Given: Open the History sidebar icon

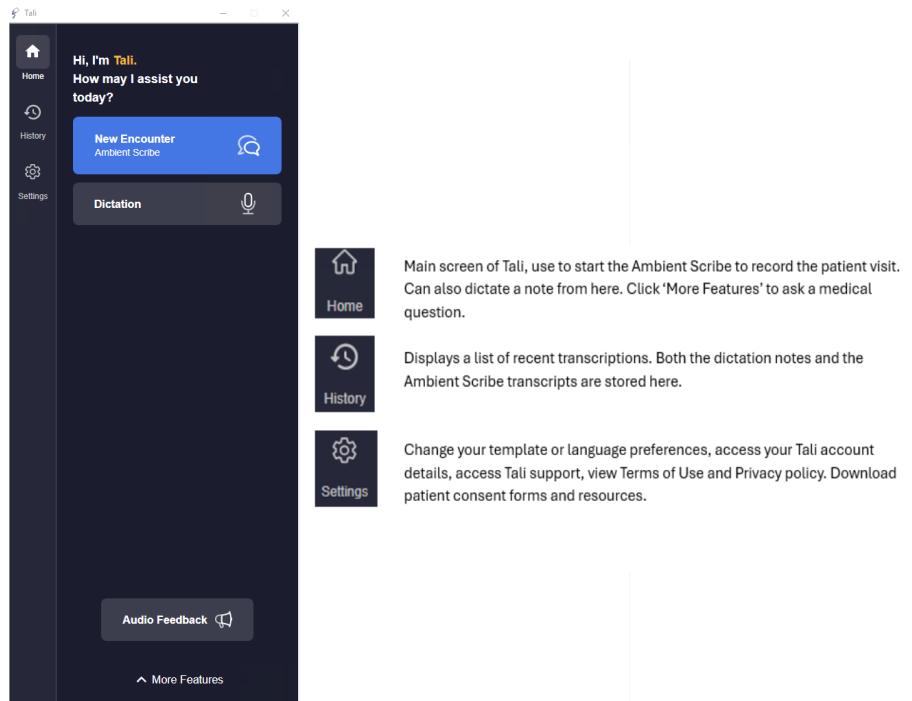Looking at the screenshot, I should tap(33, 122).
